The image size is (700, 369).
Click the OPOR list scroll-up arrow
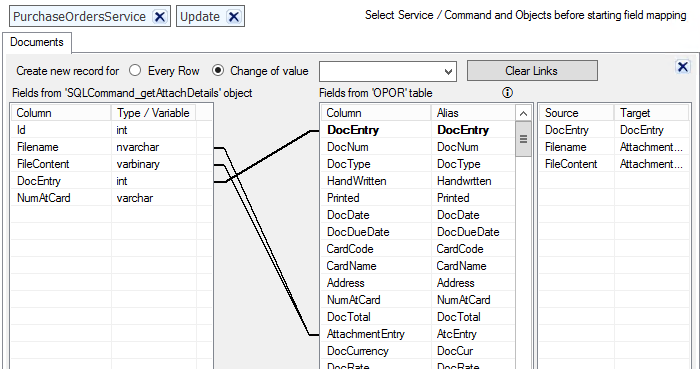523,113
